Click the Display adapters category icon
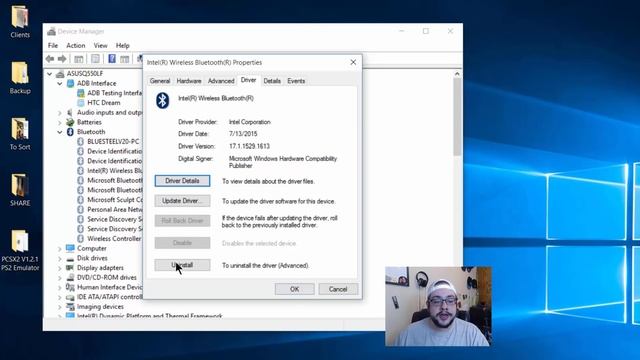Image resolution: width=640 pixels, height=360 pixels. (70, 268)
